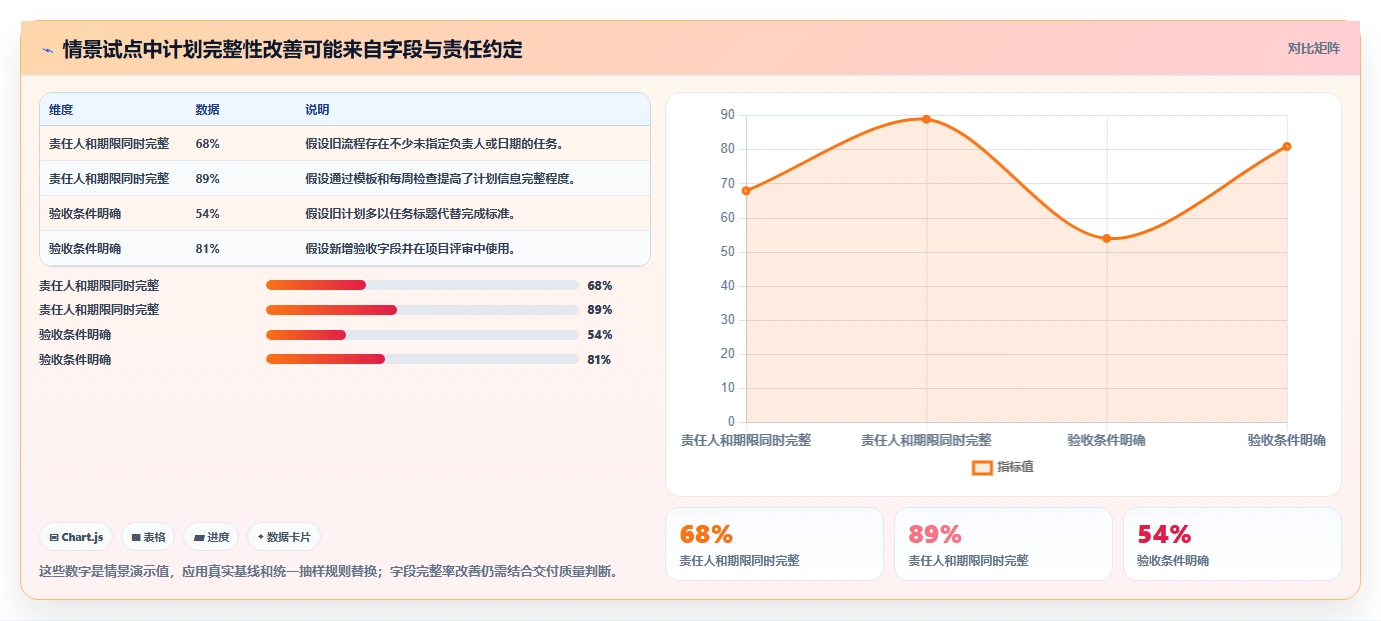1381x621 pixels.
Task: Select the chart data point at 54
Action: (x=1107, y=238)
